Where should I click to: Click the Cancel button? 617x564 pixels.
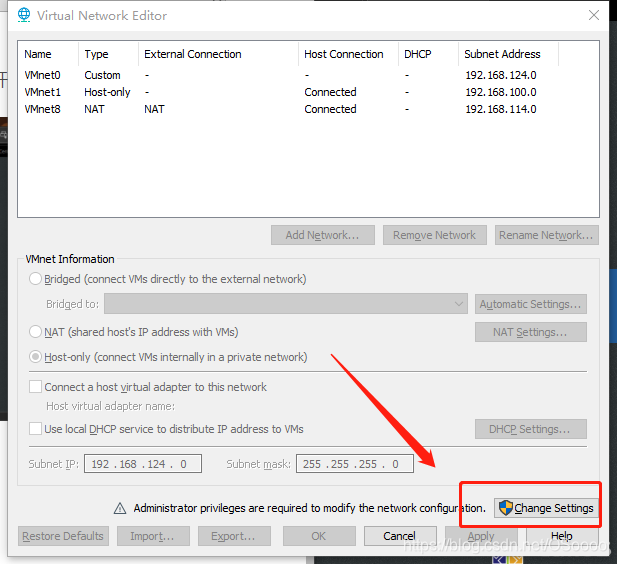[x=400, y=536]
